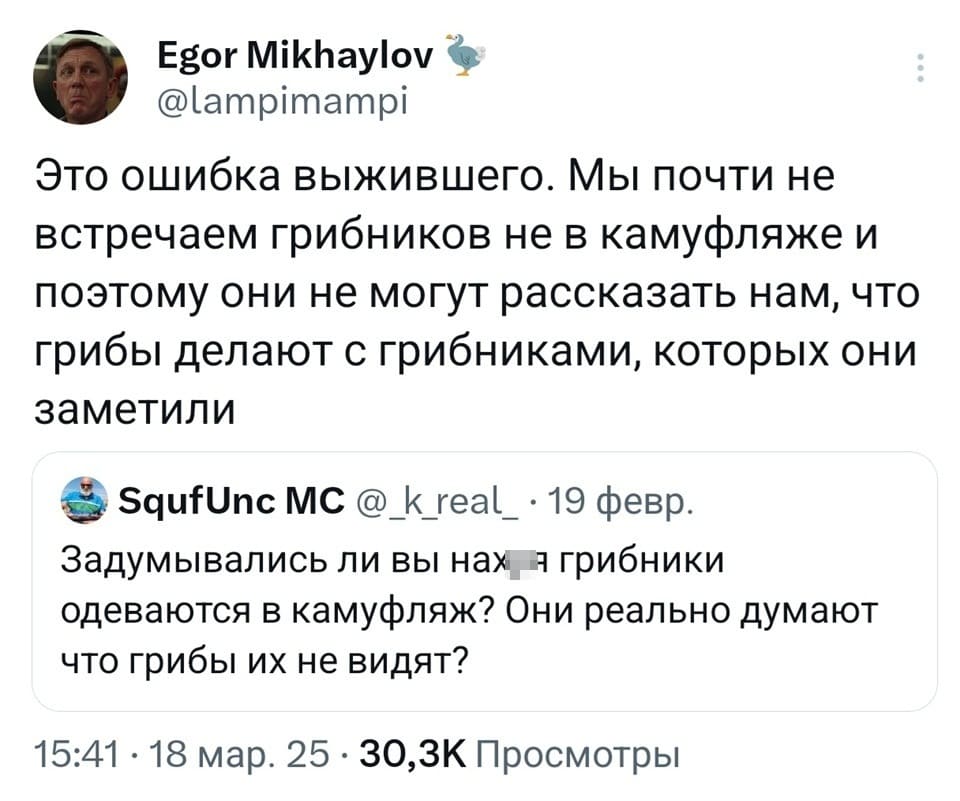Click the word "заметили" ending the tweet
The width and height of the screenshot is (960, 801).
(x=136, y=411)
